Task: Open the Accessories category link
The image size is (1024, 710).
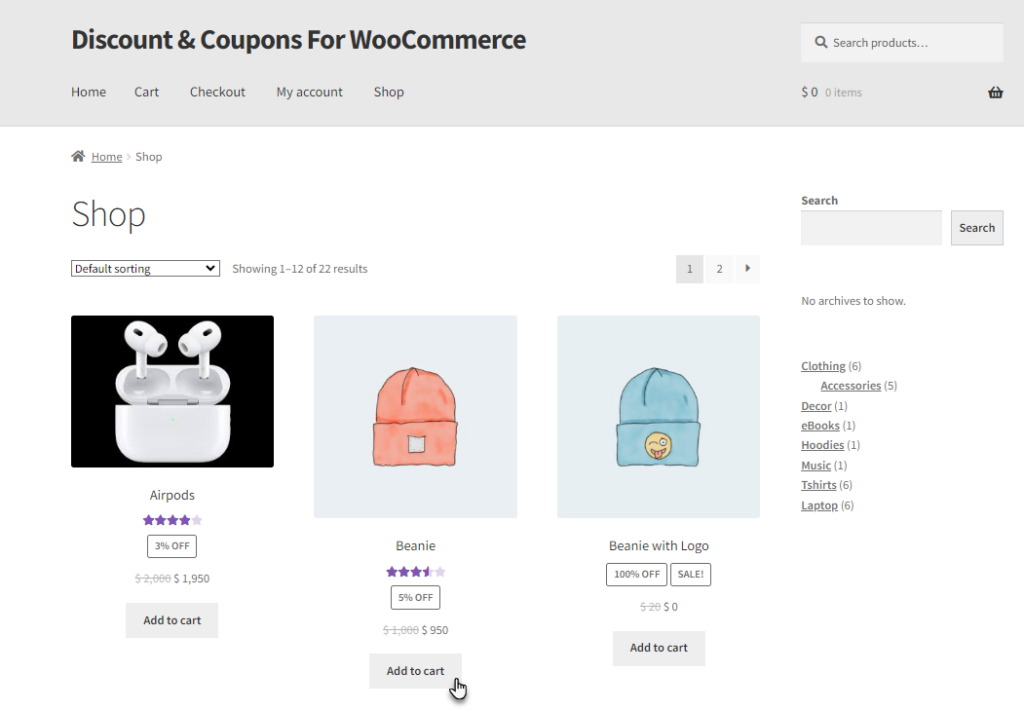Action: [850, 386]
